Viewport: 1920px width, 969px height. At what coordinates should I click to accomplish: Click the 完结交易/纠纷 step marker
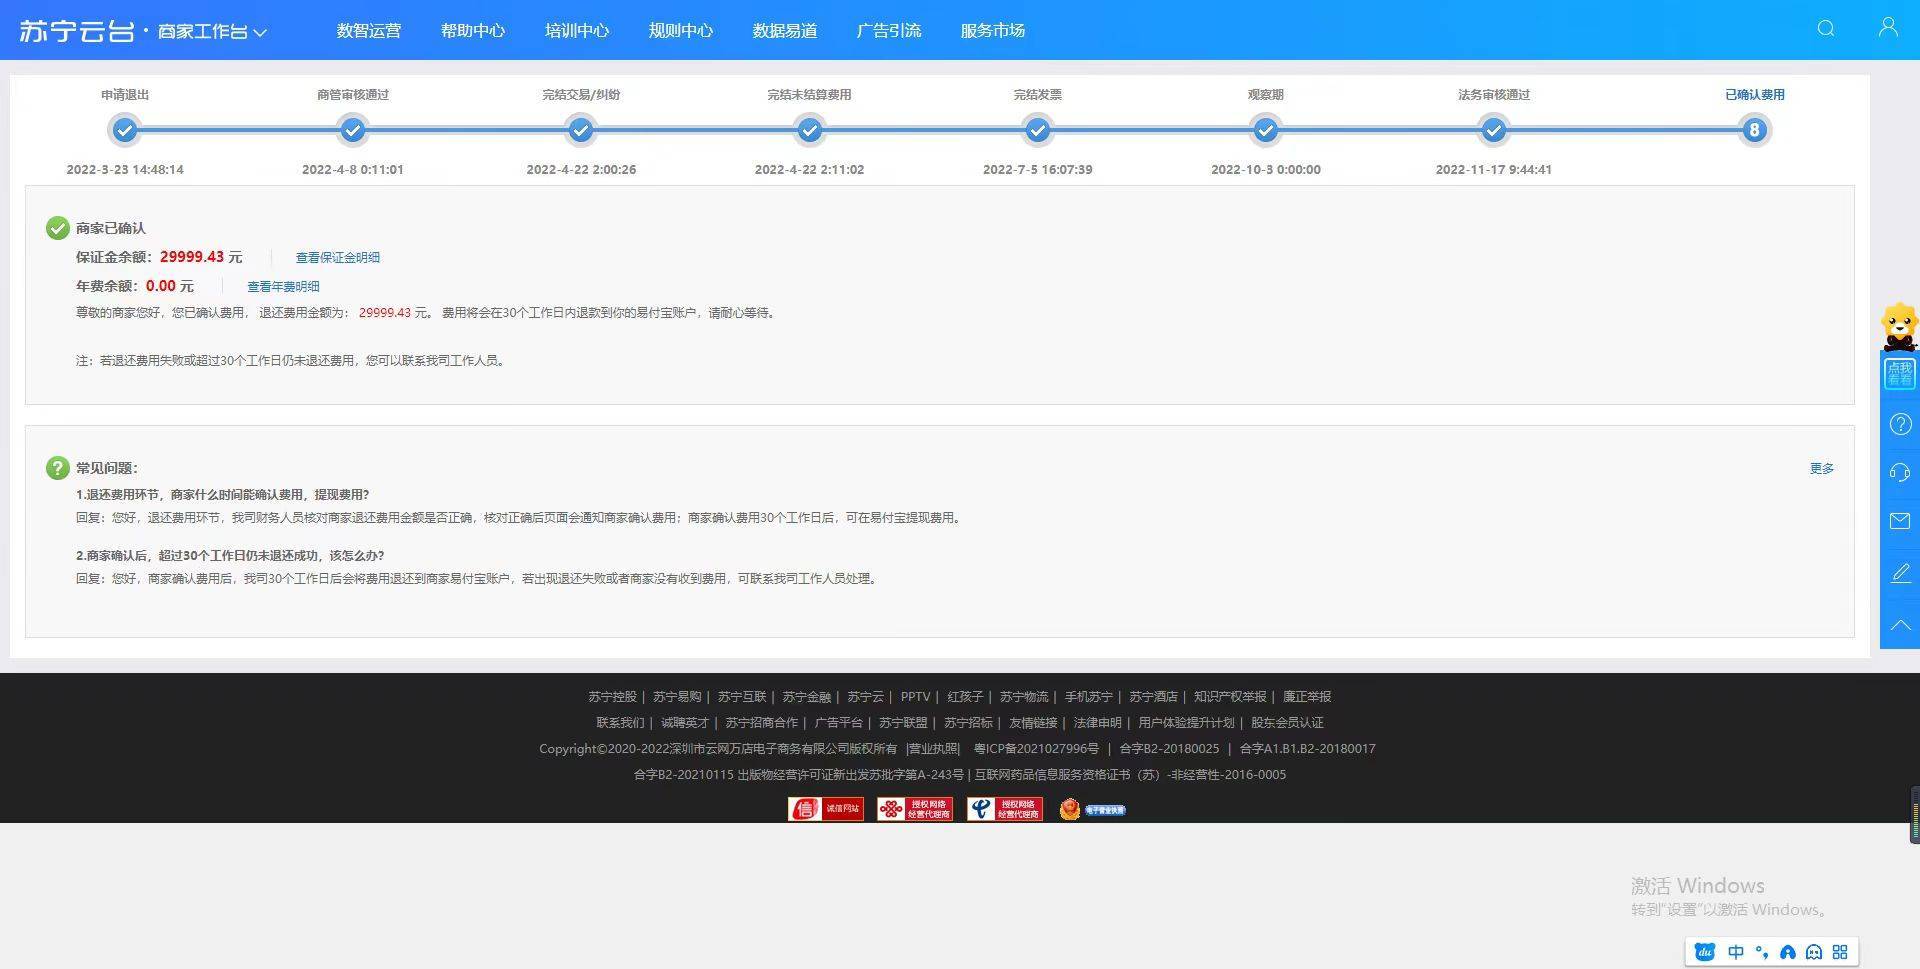(581, 130)
